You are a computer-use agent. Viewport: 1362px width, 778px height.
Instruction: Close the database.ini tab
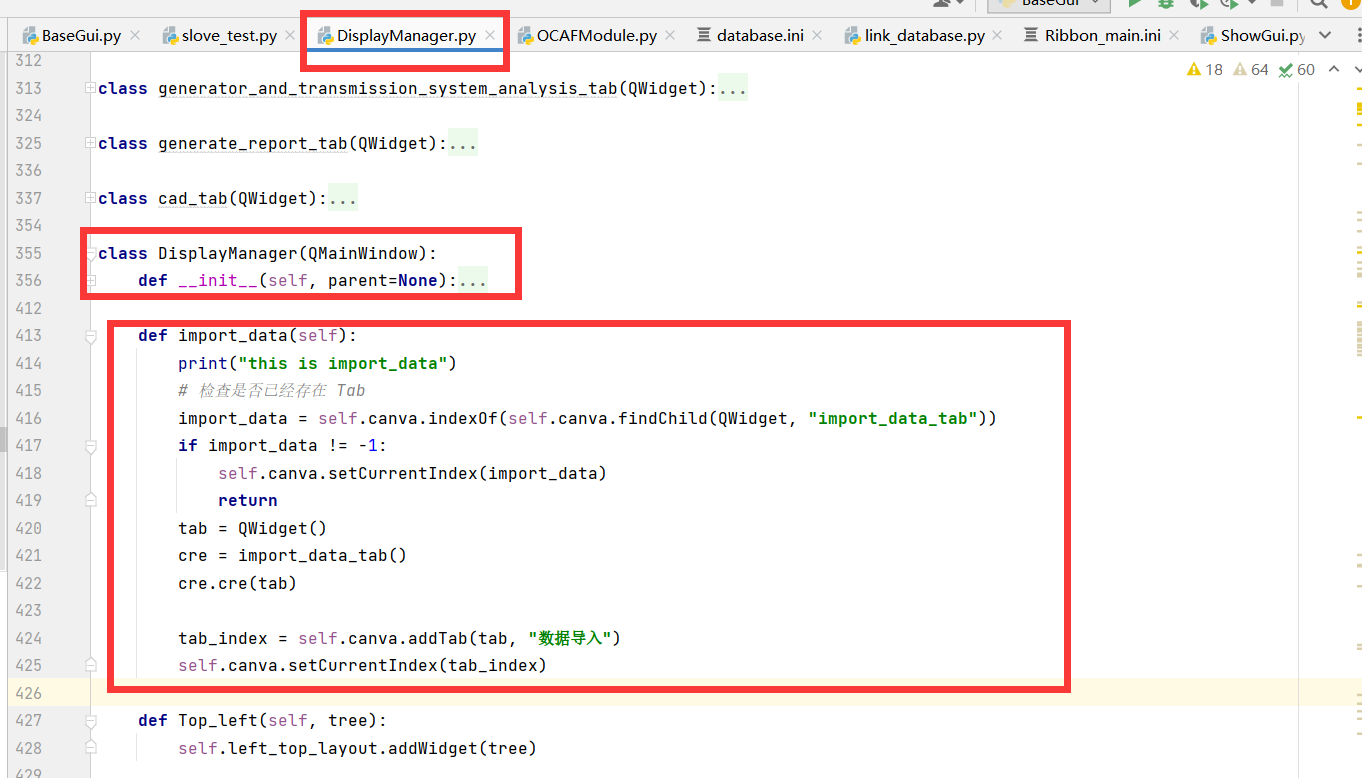point(817,35)
